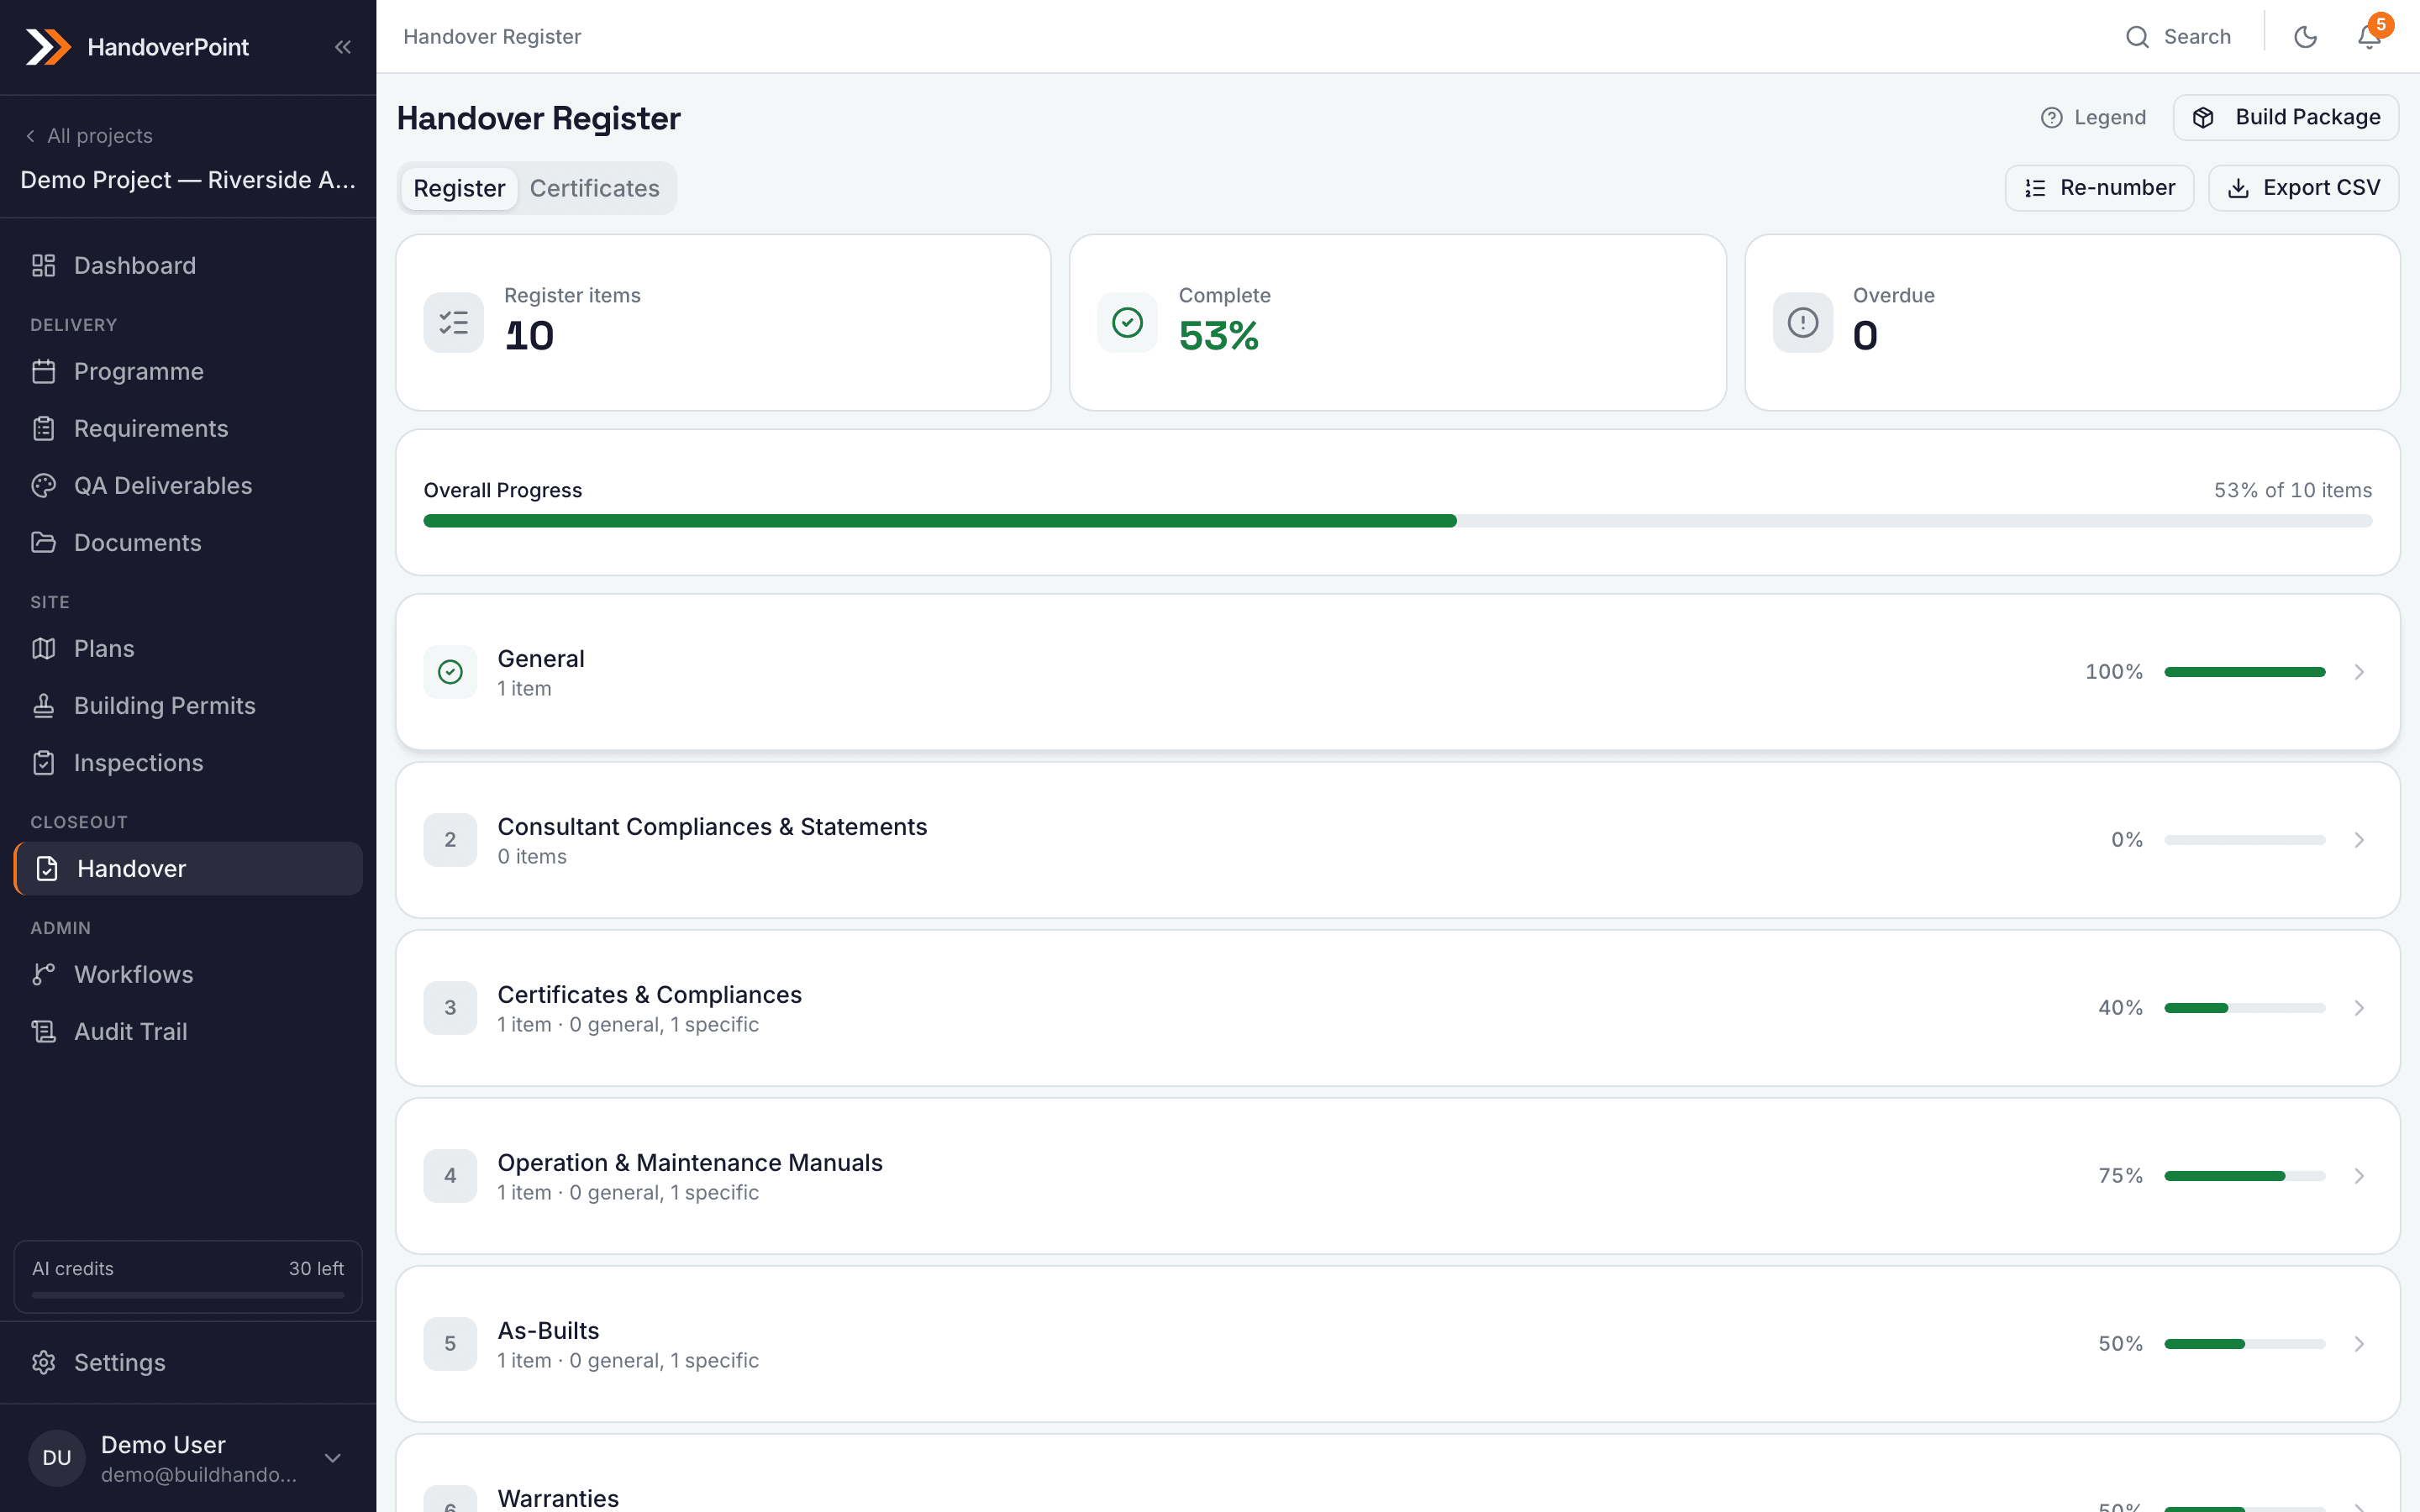Expand the General section chevron
The height and width of the screenshot is (1512, 2420).
pyautogui.click(x=2359, y=672)
